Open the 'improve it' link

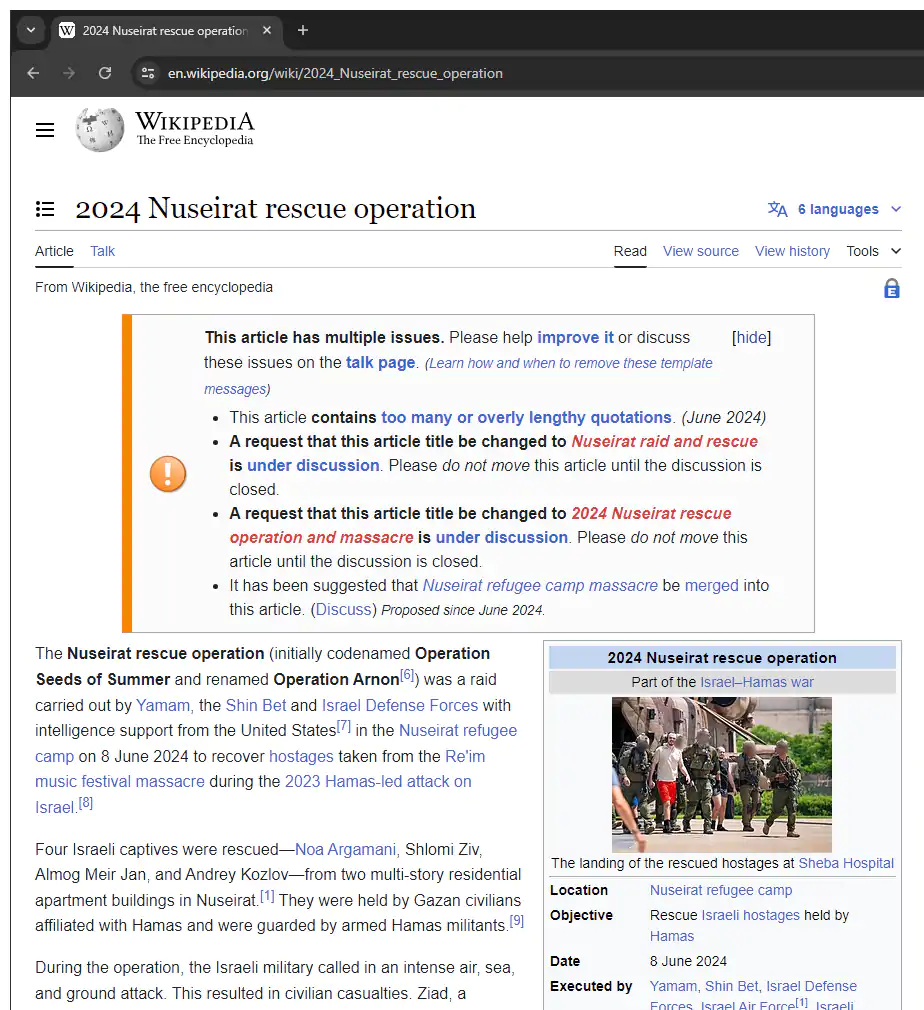(x=575, y=338)
